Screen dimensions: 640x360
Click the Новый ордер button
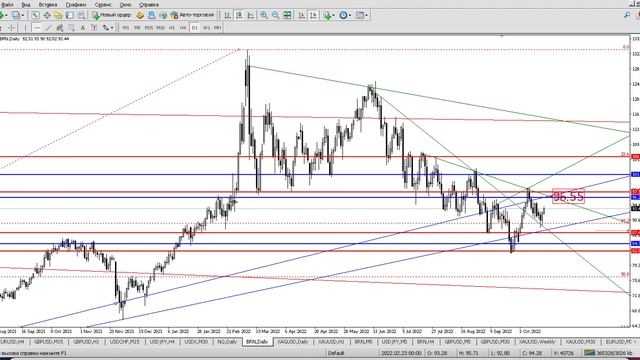[x=111, y=15]
